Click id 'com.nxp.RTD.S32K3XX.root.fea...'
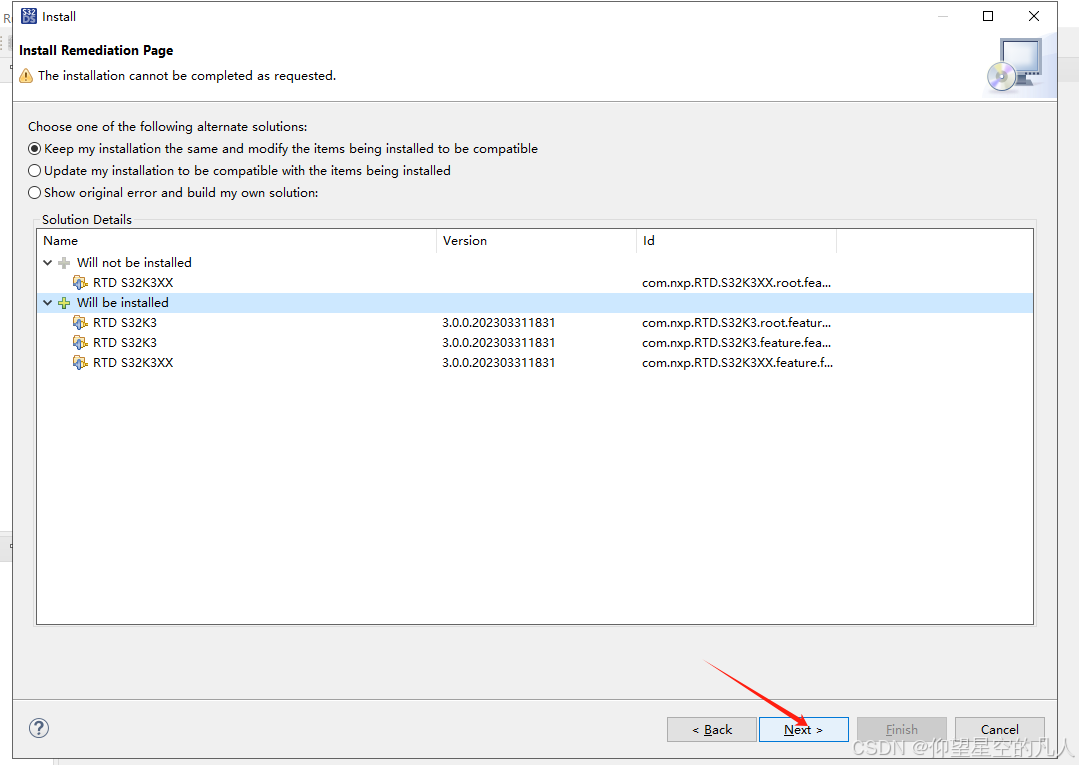The image size is (1079, 765). pyautogui.click(x=736, y=283)
